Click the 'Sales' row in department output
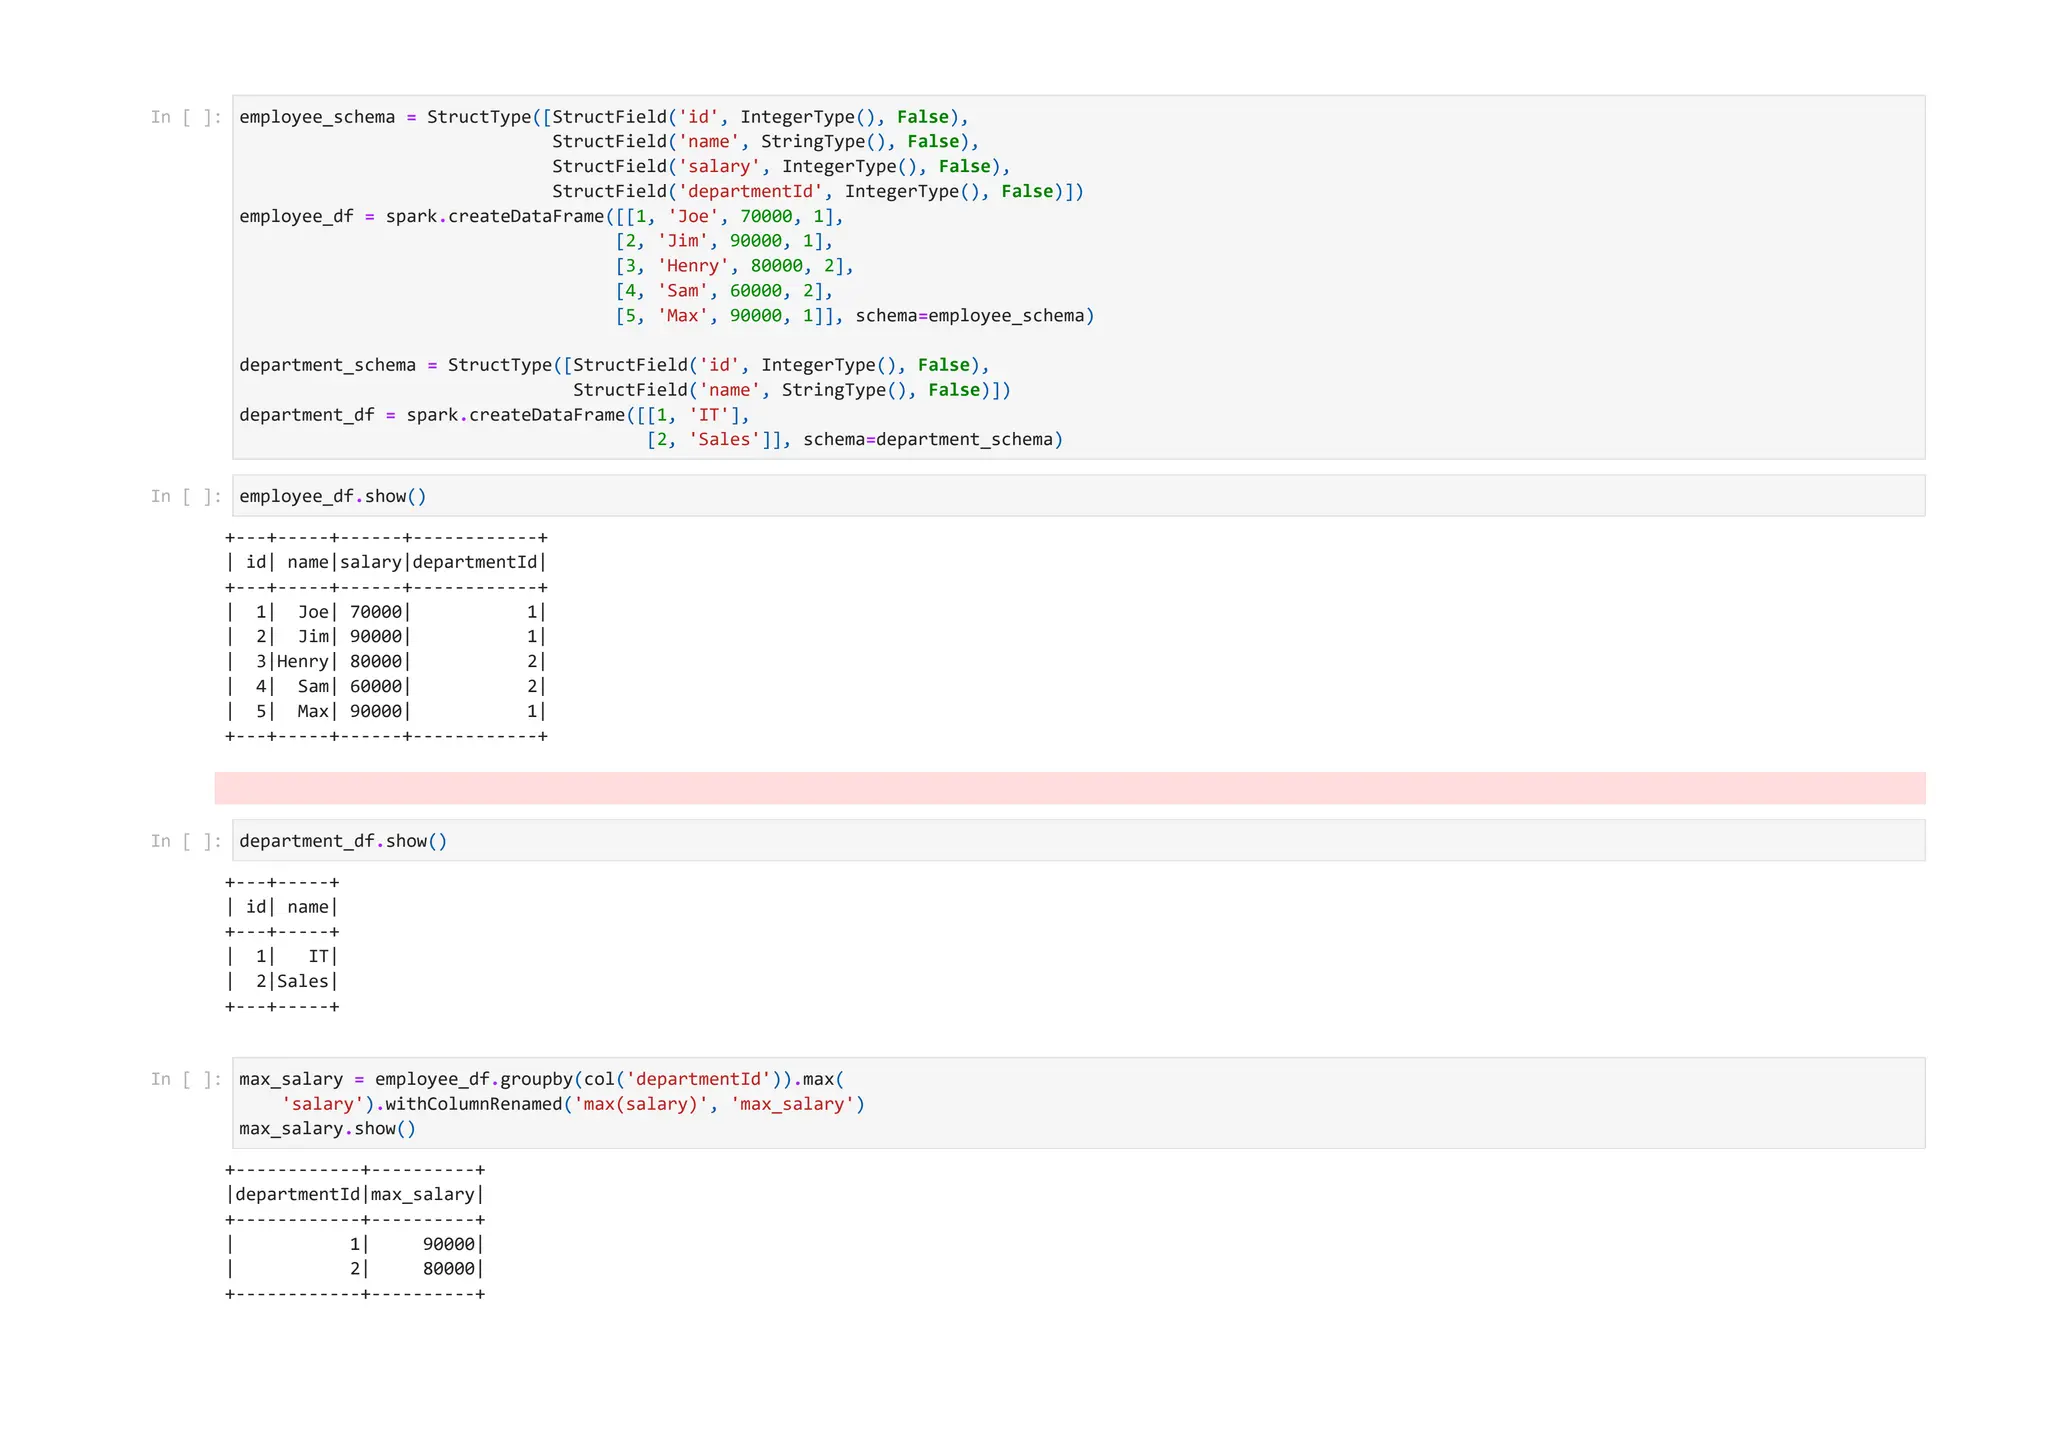 coord(282,981)
